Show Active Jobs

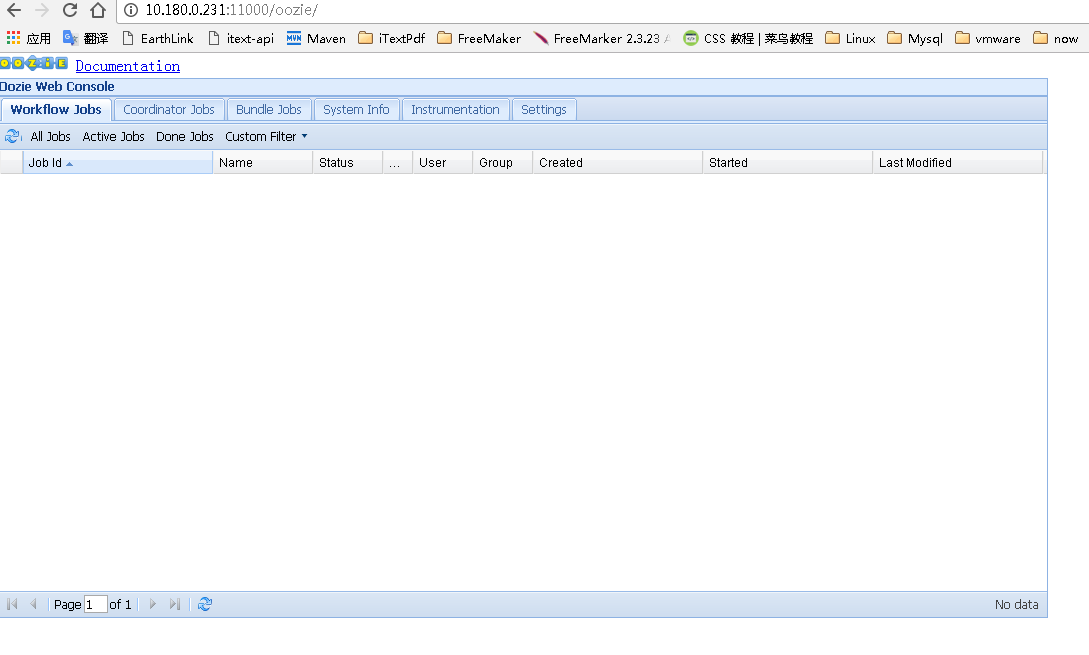113,137
